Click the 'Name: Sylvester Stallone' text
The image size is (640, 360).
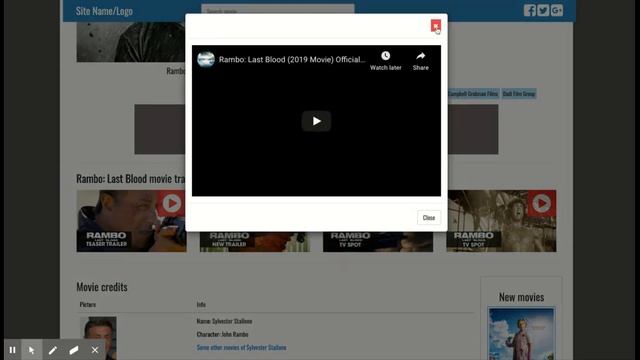[x=224, y=321]
